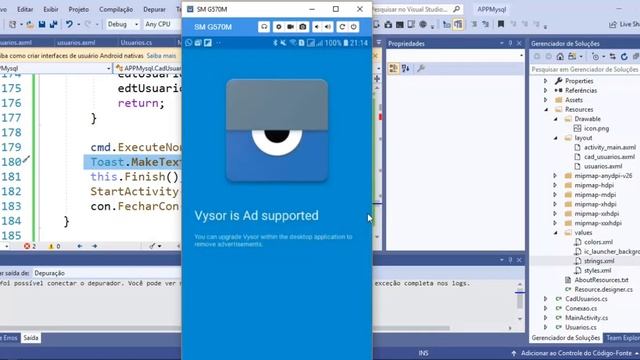
Task: Open the Compilação menu
Action: 116,9
